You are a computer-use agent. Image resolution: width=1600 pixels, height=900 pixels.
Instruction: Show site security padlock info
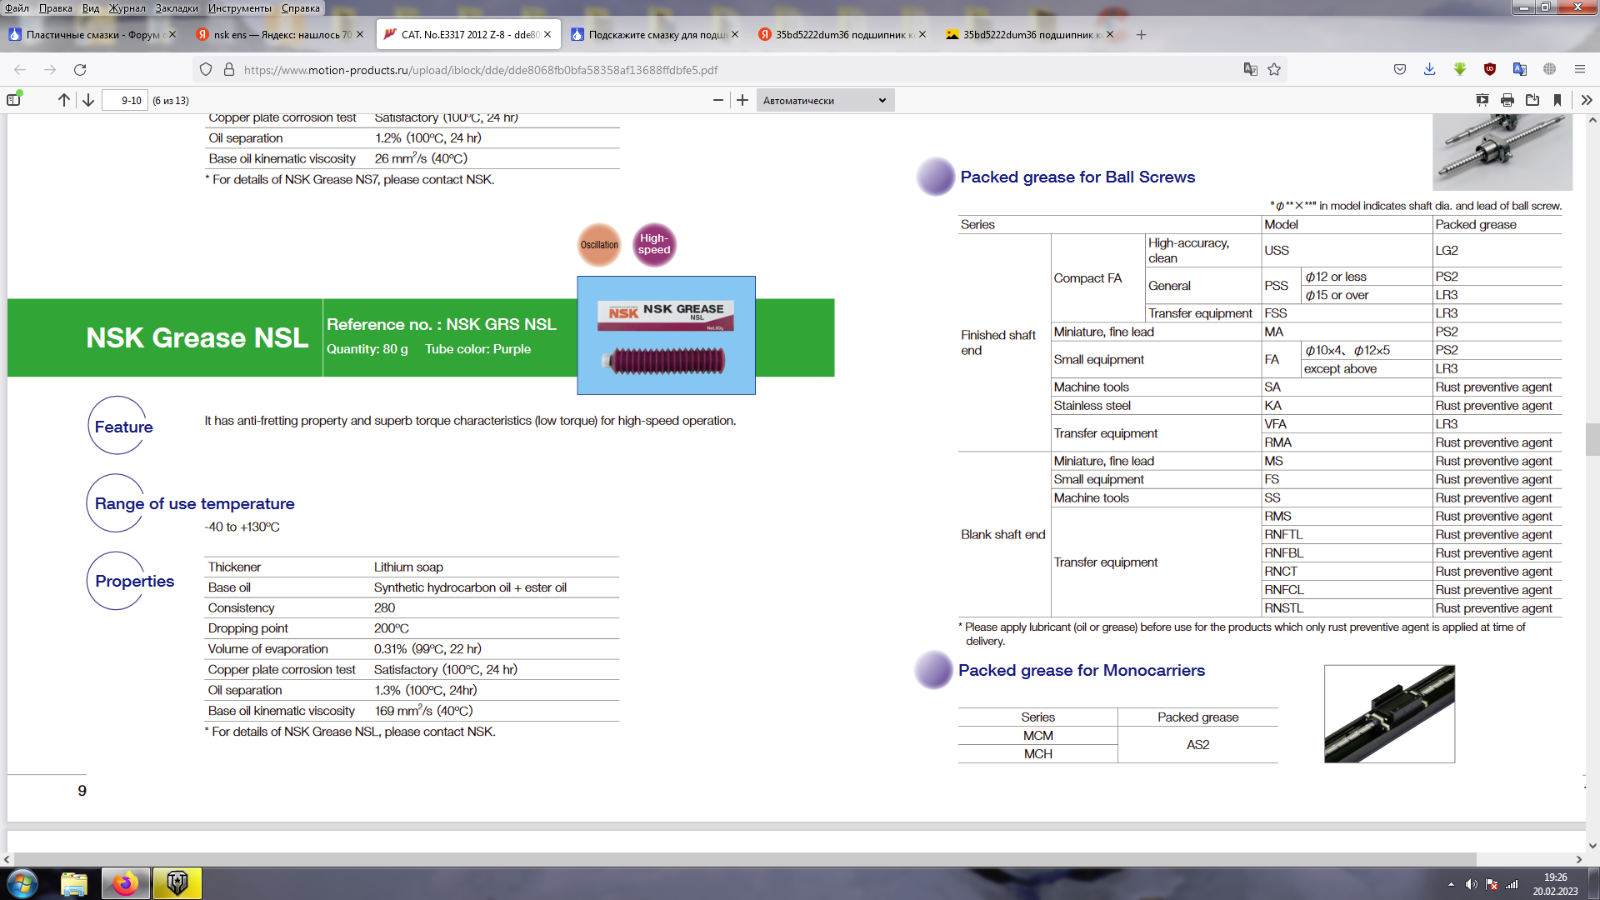click(x=229, y=69)
